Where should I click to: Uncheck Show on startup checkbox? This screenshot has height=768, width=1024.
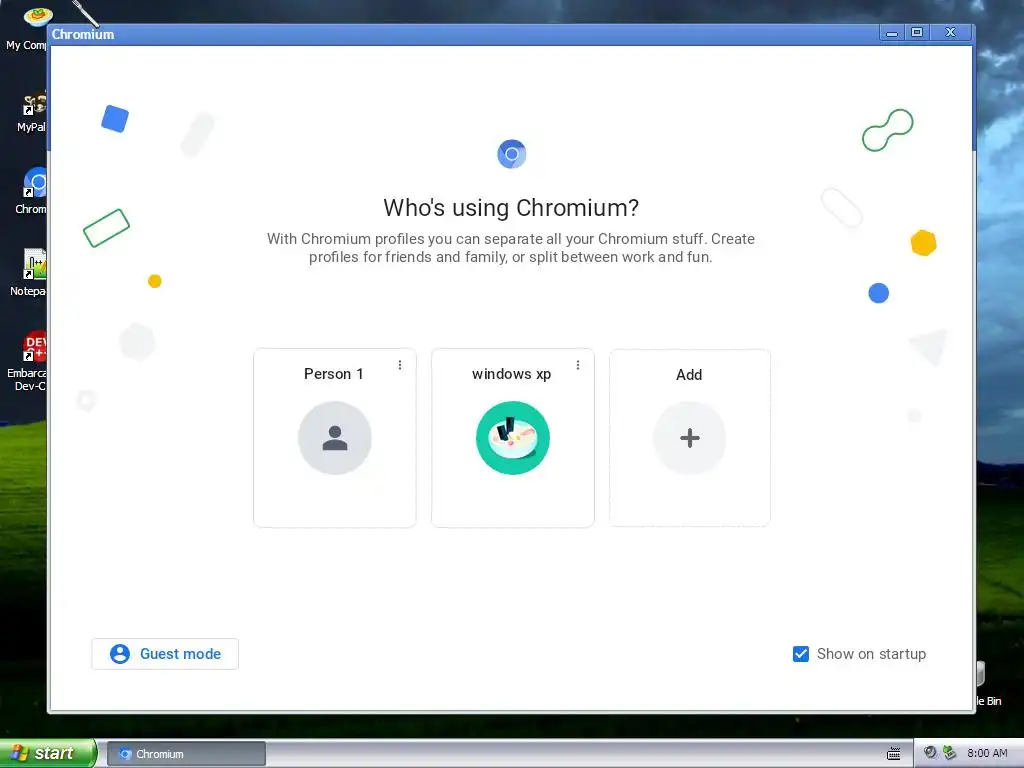click(801, 654)
